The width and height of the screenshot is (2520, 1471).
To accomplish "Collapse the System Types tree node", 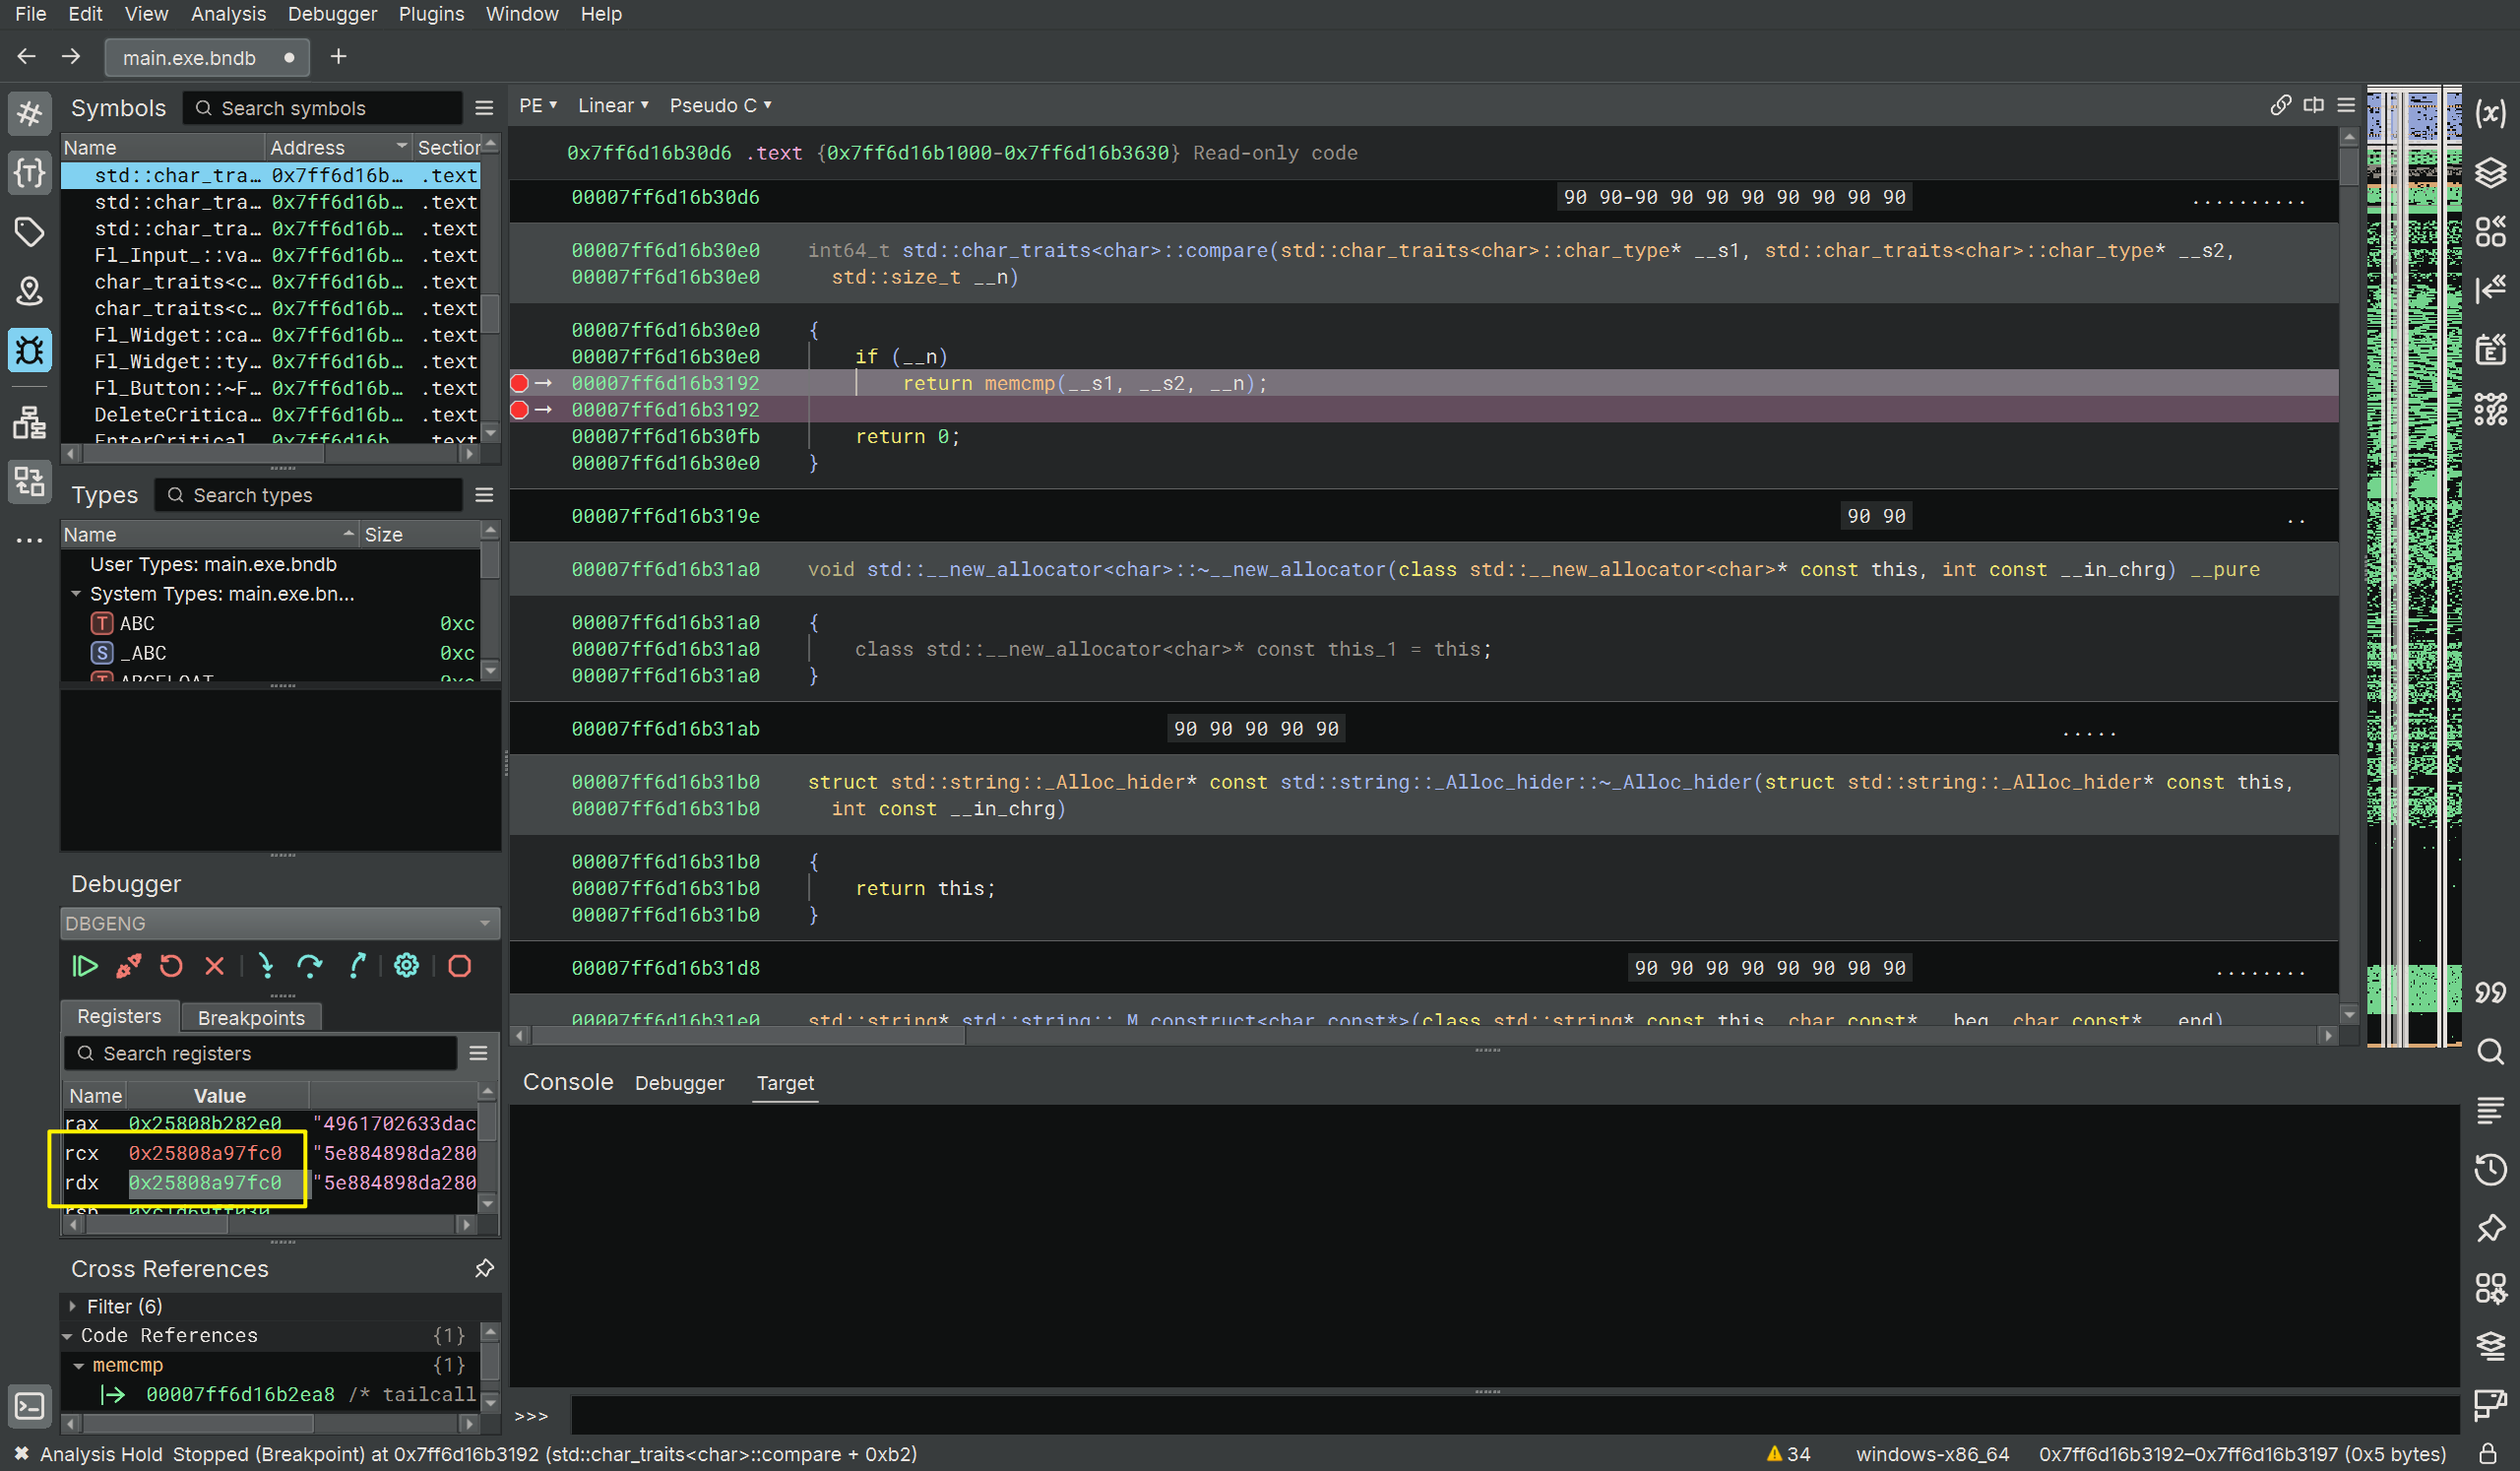I will click(x=76, y=594).
